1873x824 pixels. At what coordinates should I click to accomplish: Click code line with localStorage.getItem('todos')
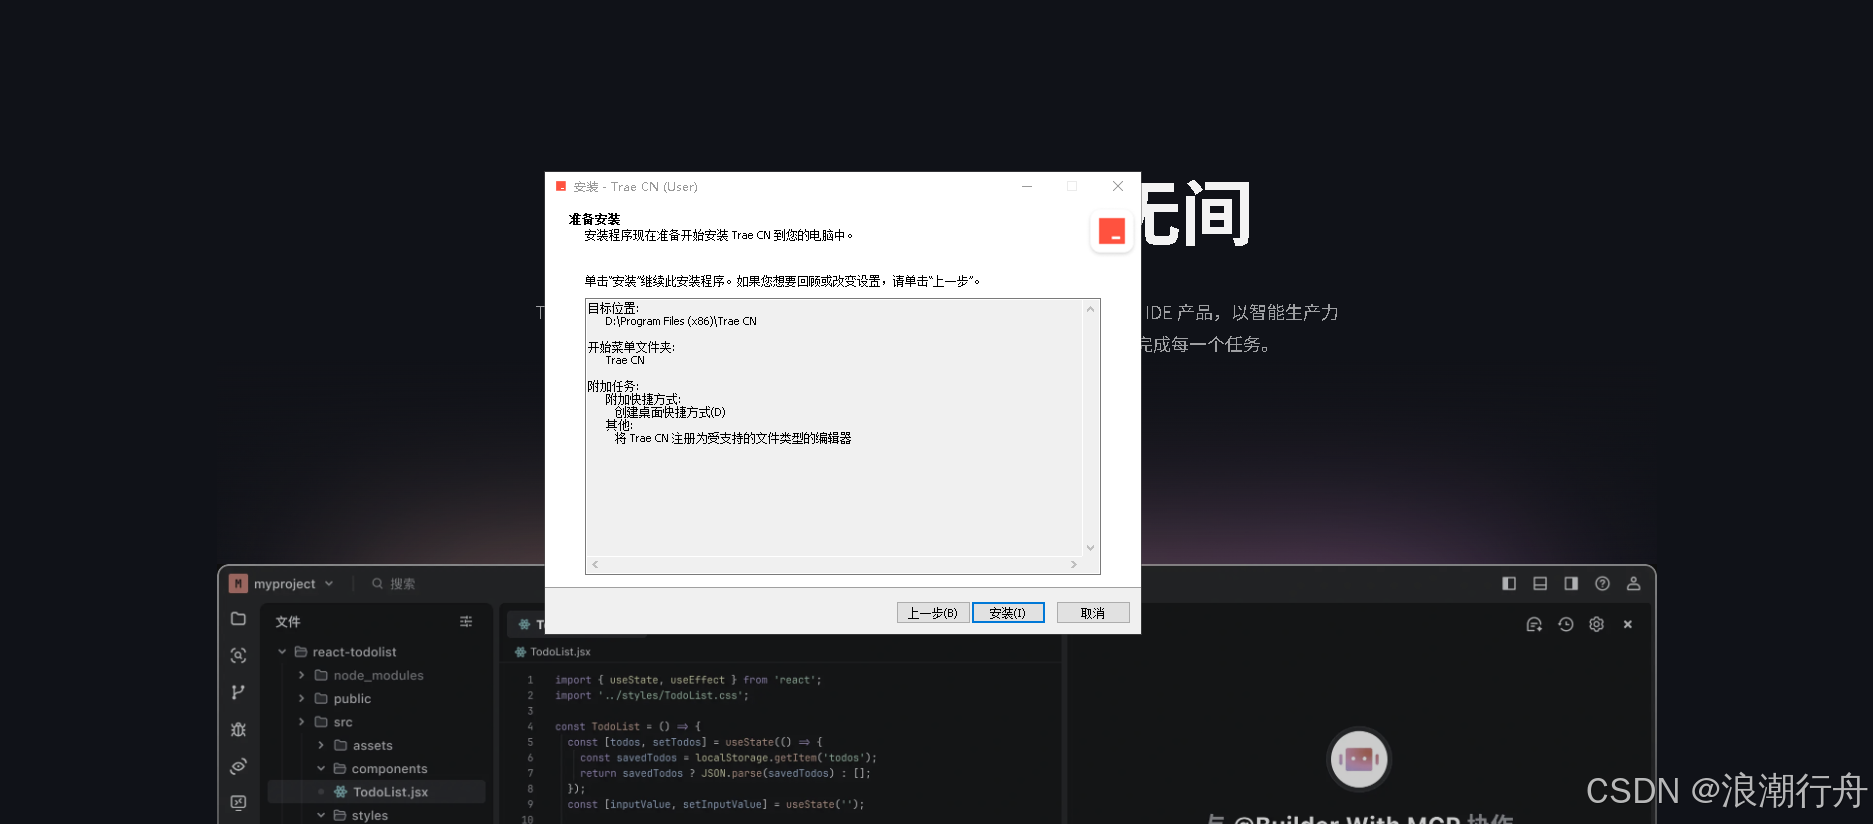728,758
